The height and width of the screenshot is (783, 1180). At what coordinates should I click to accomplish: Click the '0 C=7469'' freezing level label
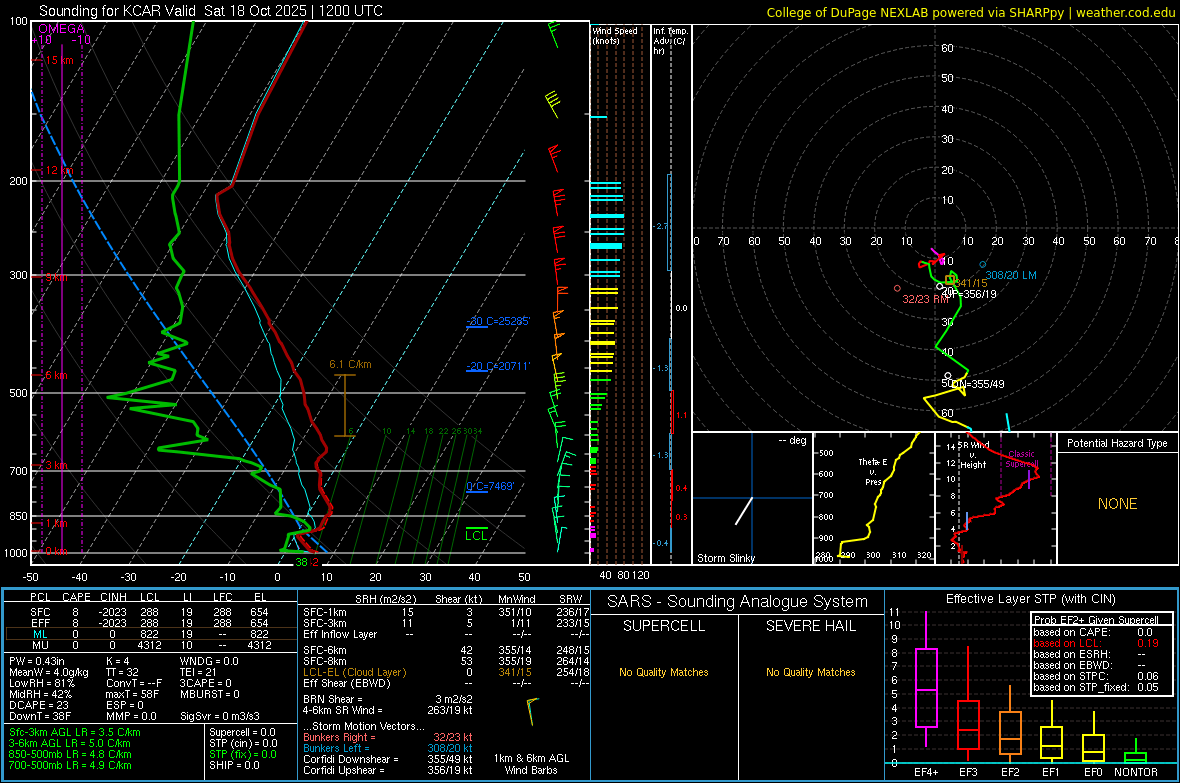tap(490, 486)
